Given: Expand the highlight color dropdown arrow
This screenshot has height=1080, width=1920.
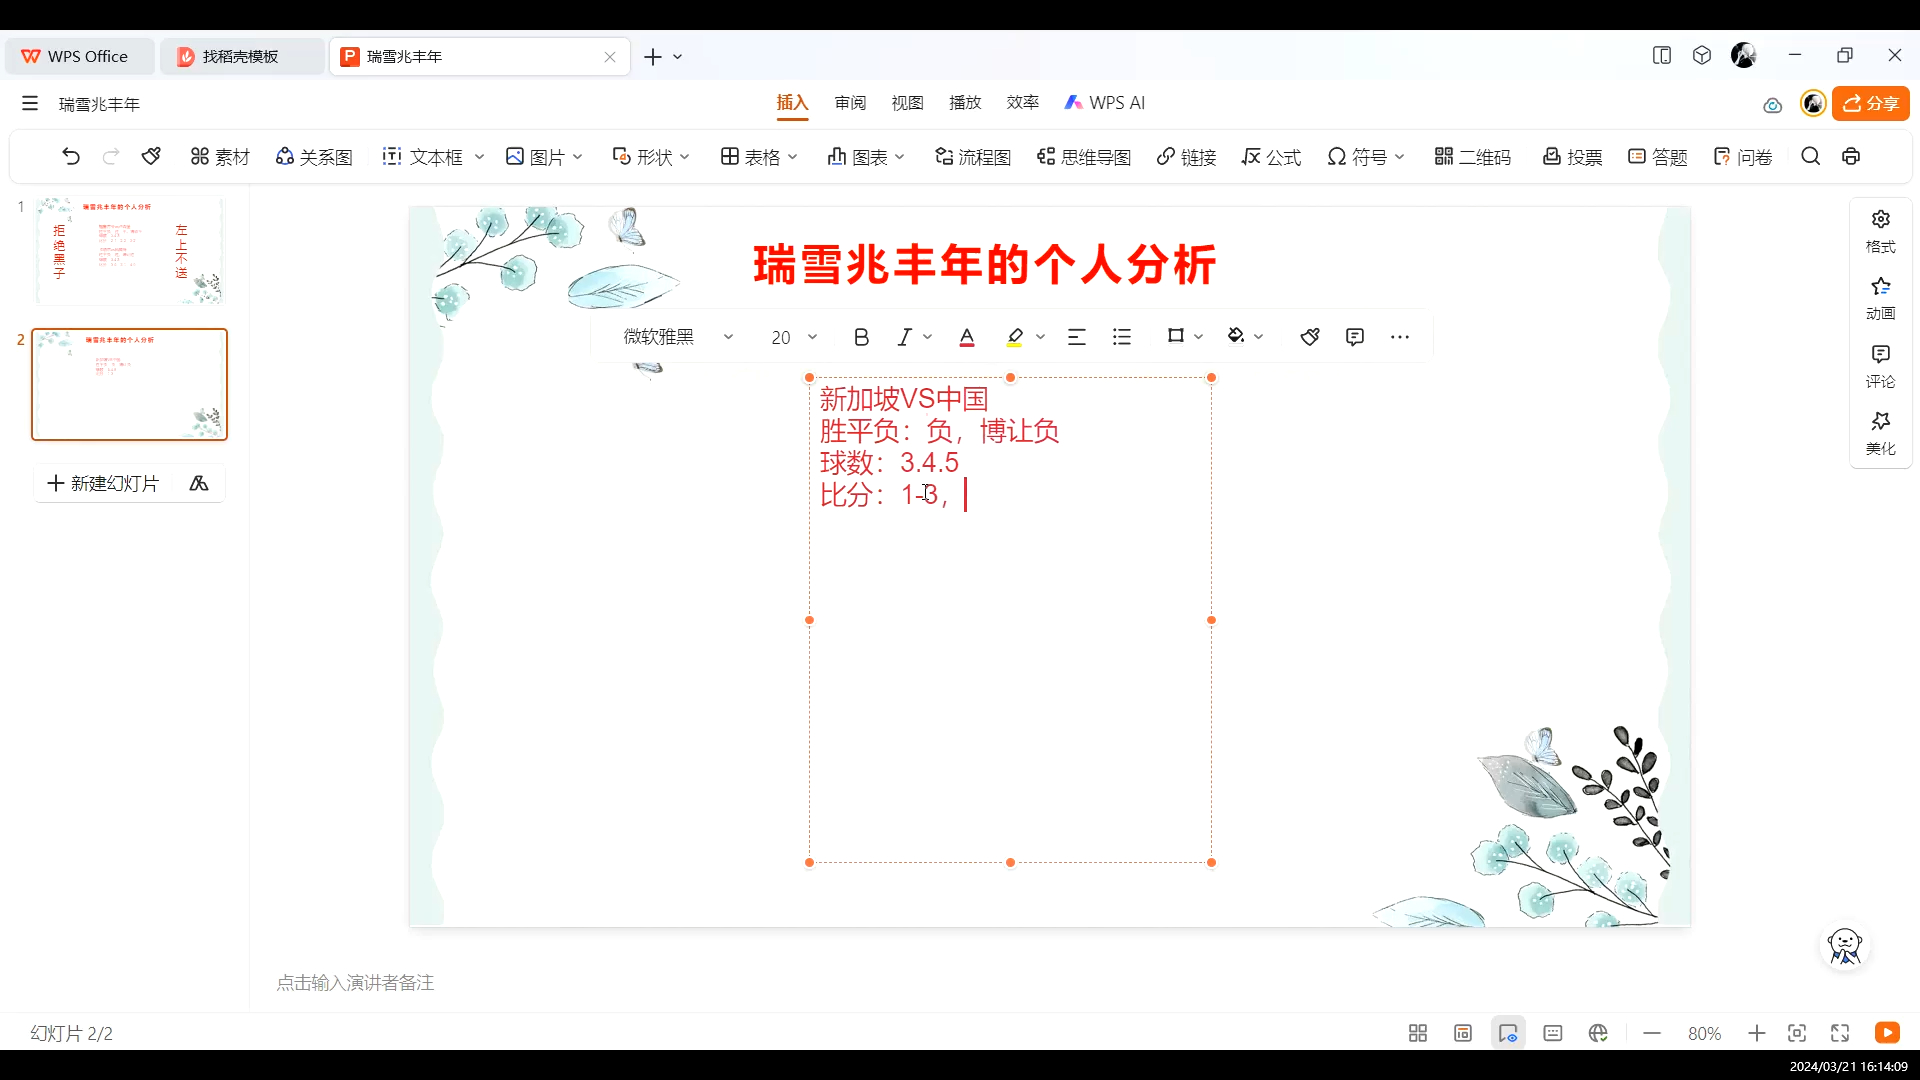Looking at the screenshot, I should click(1041, 337).
